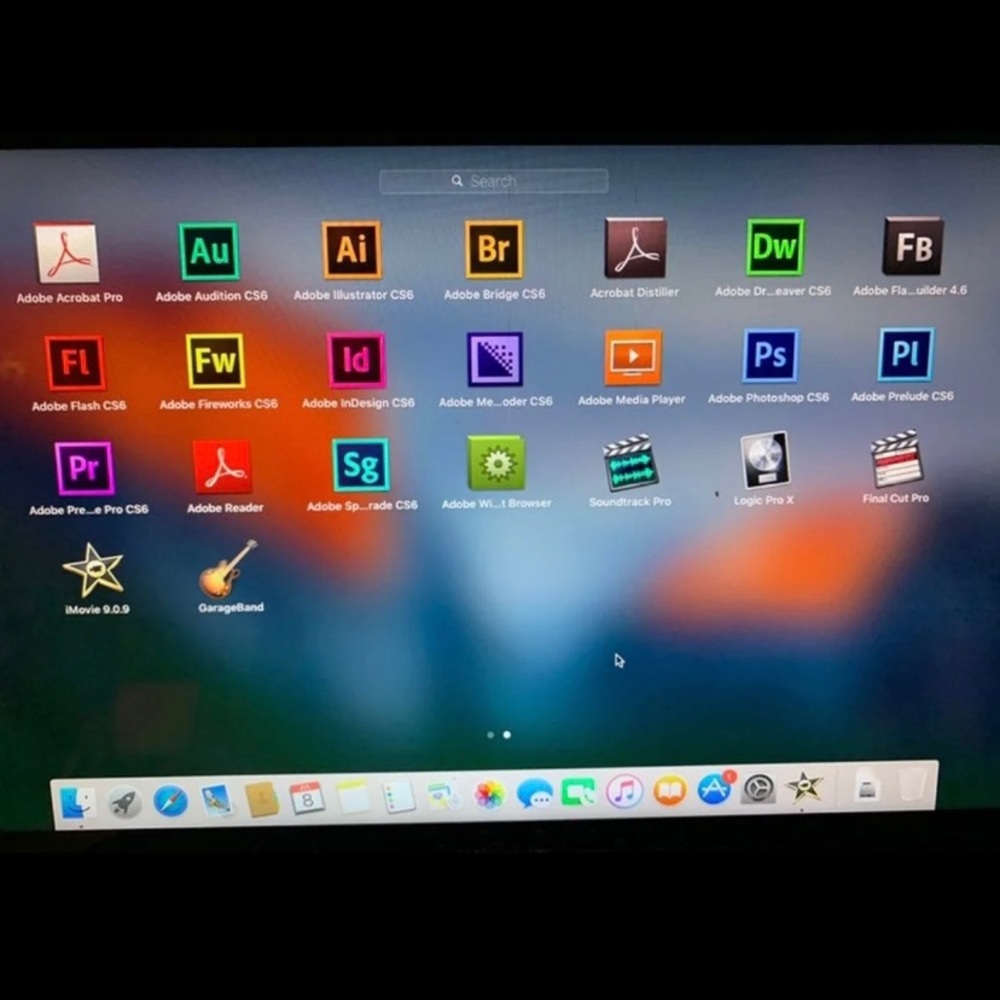
Task: Click the Launchpad rocket in the Dock
Action: [124, 802]
